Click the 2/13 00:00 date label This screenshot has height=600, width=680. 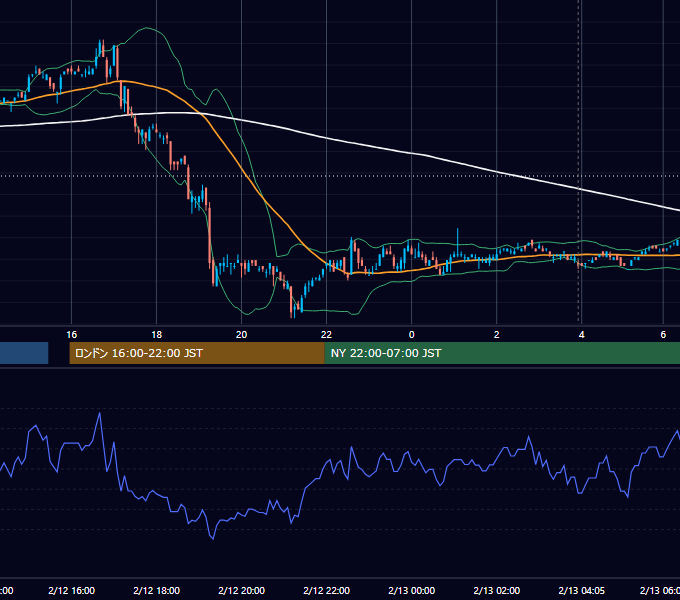pyautogui.click(x=412, y=590)
